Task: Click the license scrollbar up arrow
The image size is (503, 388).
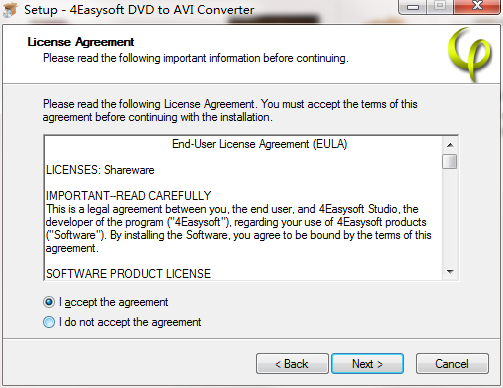Action: tap(450, 145)
